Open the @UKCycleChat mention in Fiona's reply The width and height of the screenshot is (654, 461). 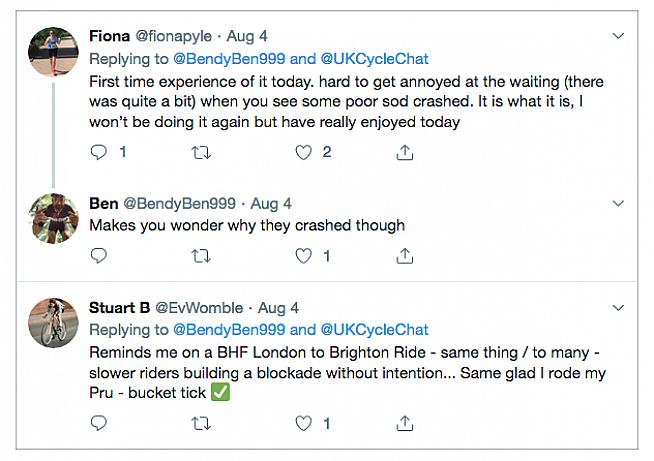tap(374, 59)
